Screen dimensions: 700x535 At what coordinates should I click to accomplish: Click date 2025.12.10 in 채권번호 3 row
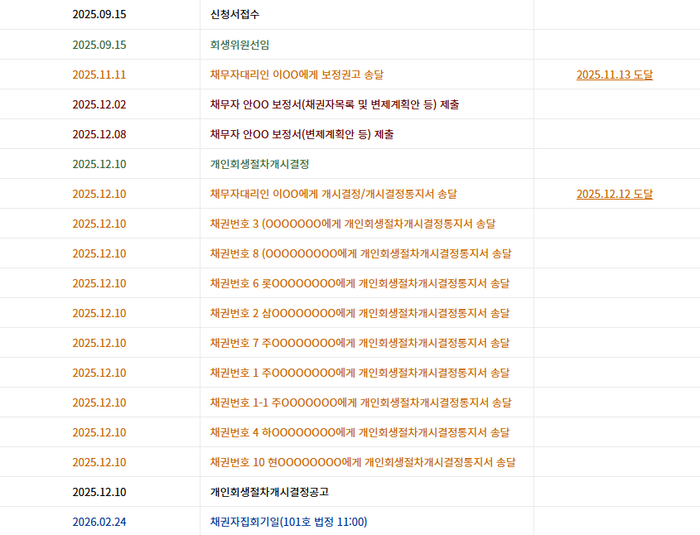(x=99, y=224)
